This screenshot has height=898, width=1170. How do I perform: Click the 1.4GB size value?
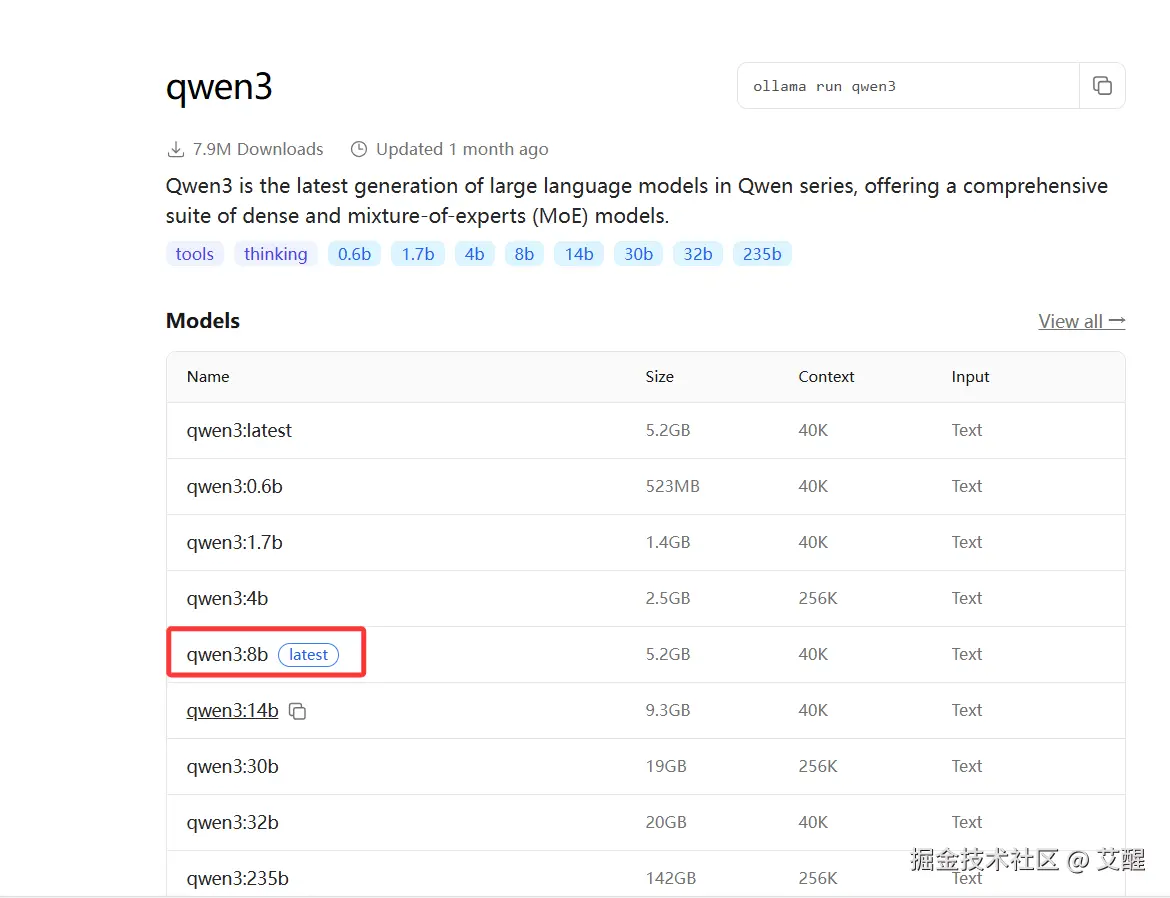coord(668,543)
